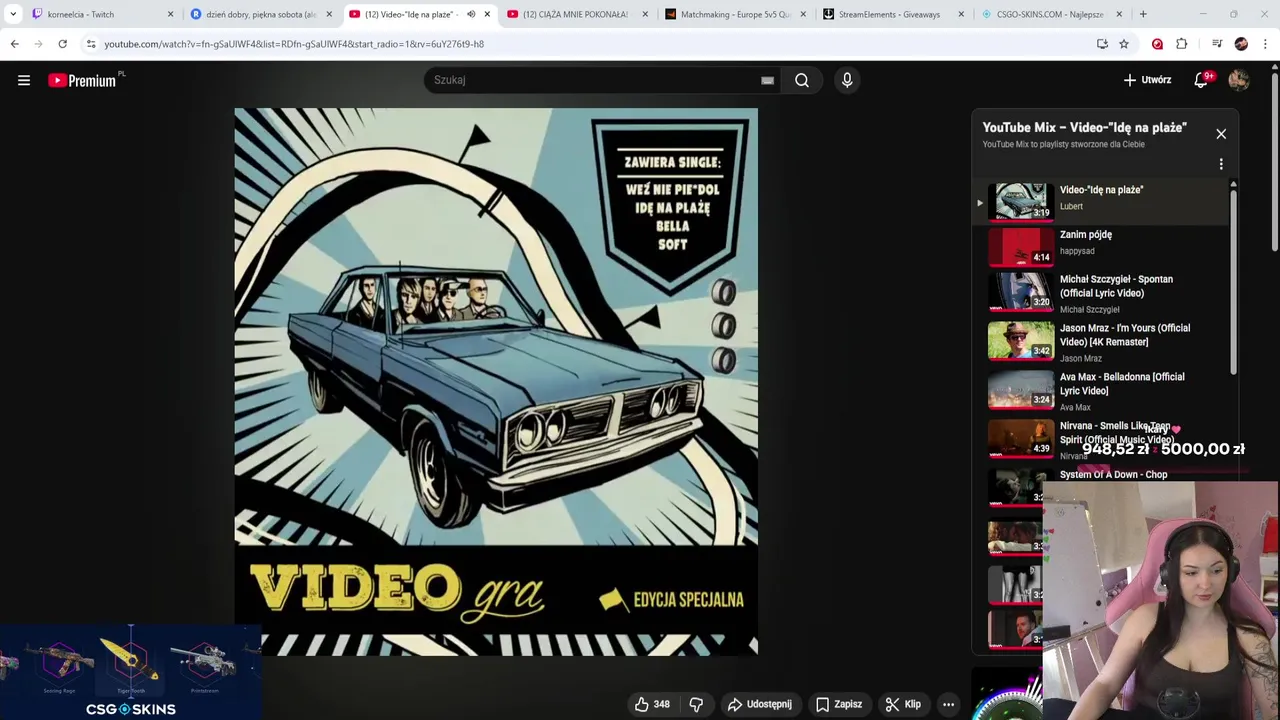Create a clip with Klip button
The width and height of the screenshot is (1280, 720).
[903, 704]
